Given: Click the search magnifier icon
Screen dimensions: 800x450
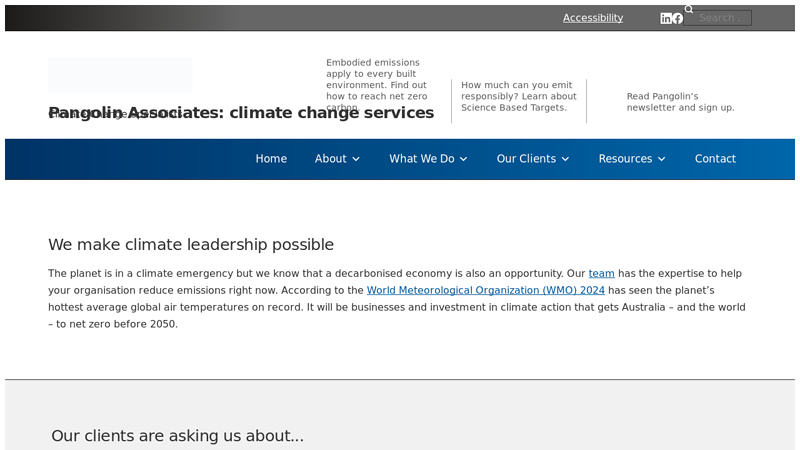Looking at the screenshot, I should (x=689, y=10).
